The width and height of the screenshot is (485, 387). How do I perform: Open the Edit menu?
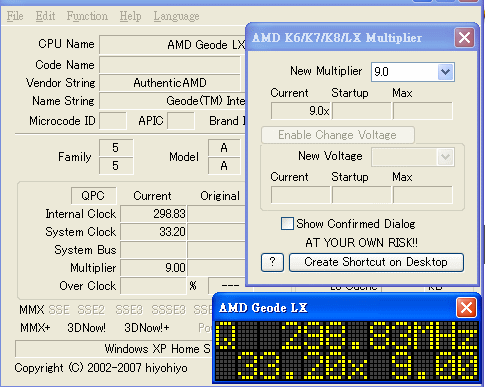[45, 16]
